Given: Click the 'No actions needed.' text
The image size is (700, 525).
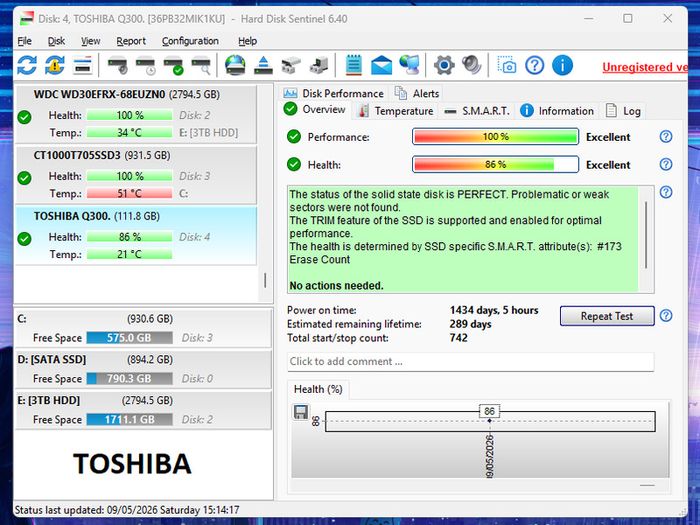Looking at the screenshot, I should coord(336,285).
